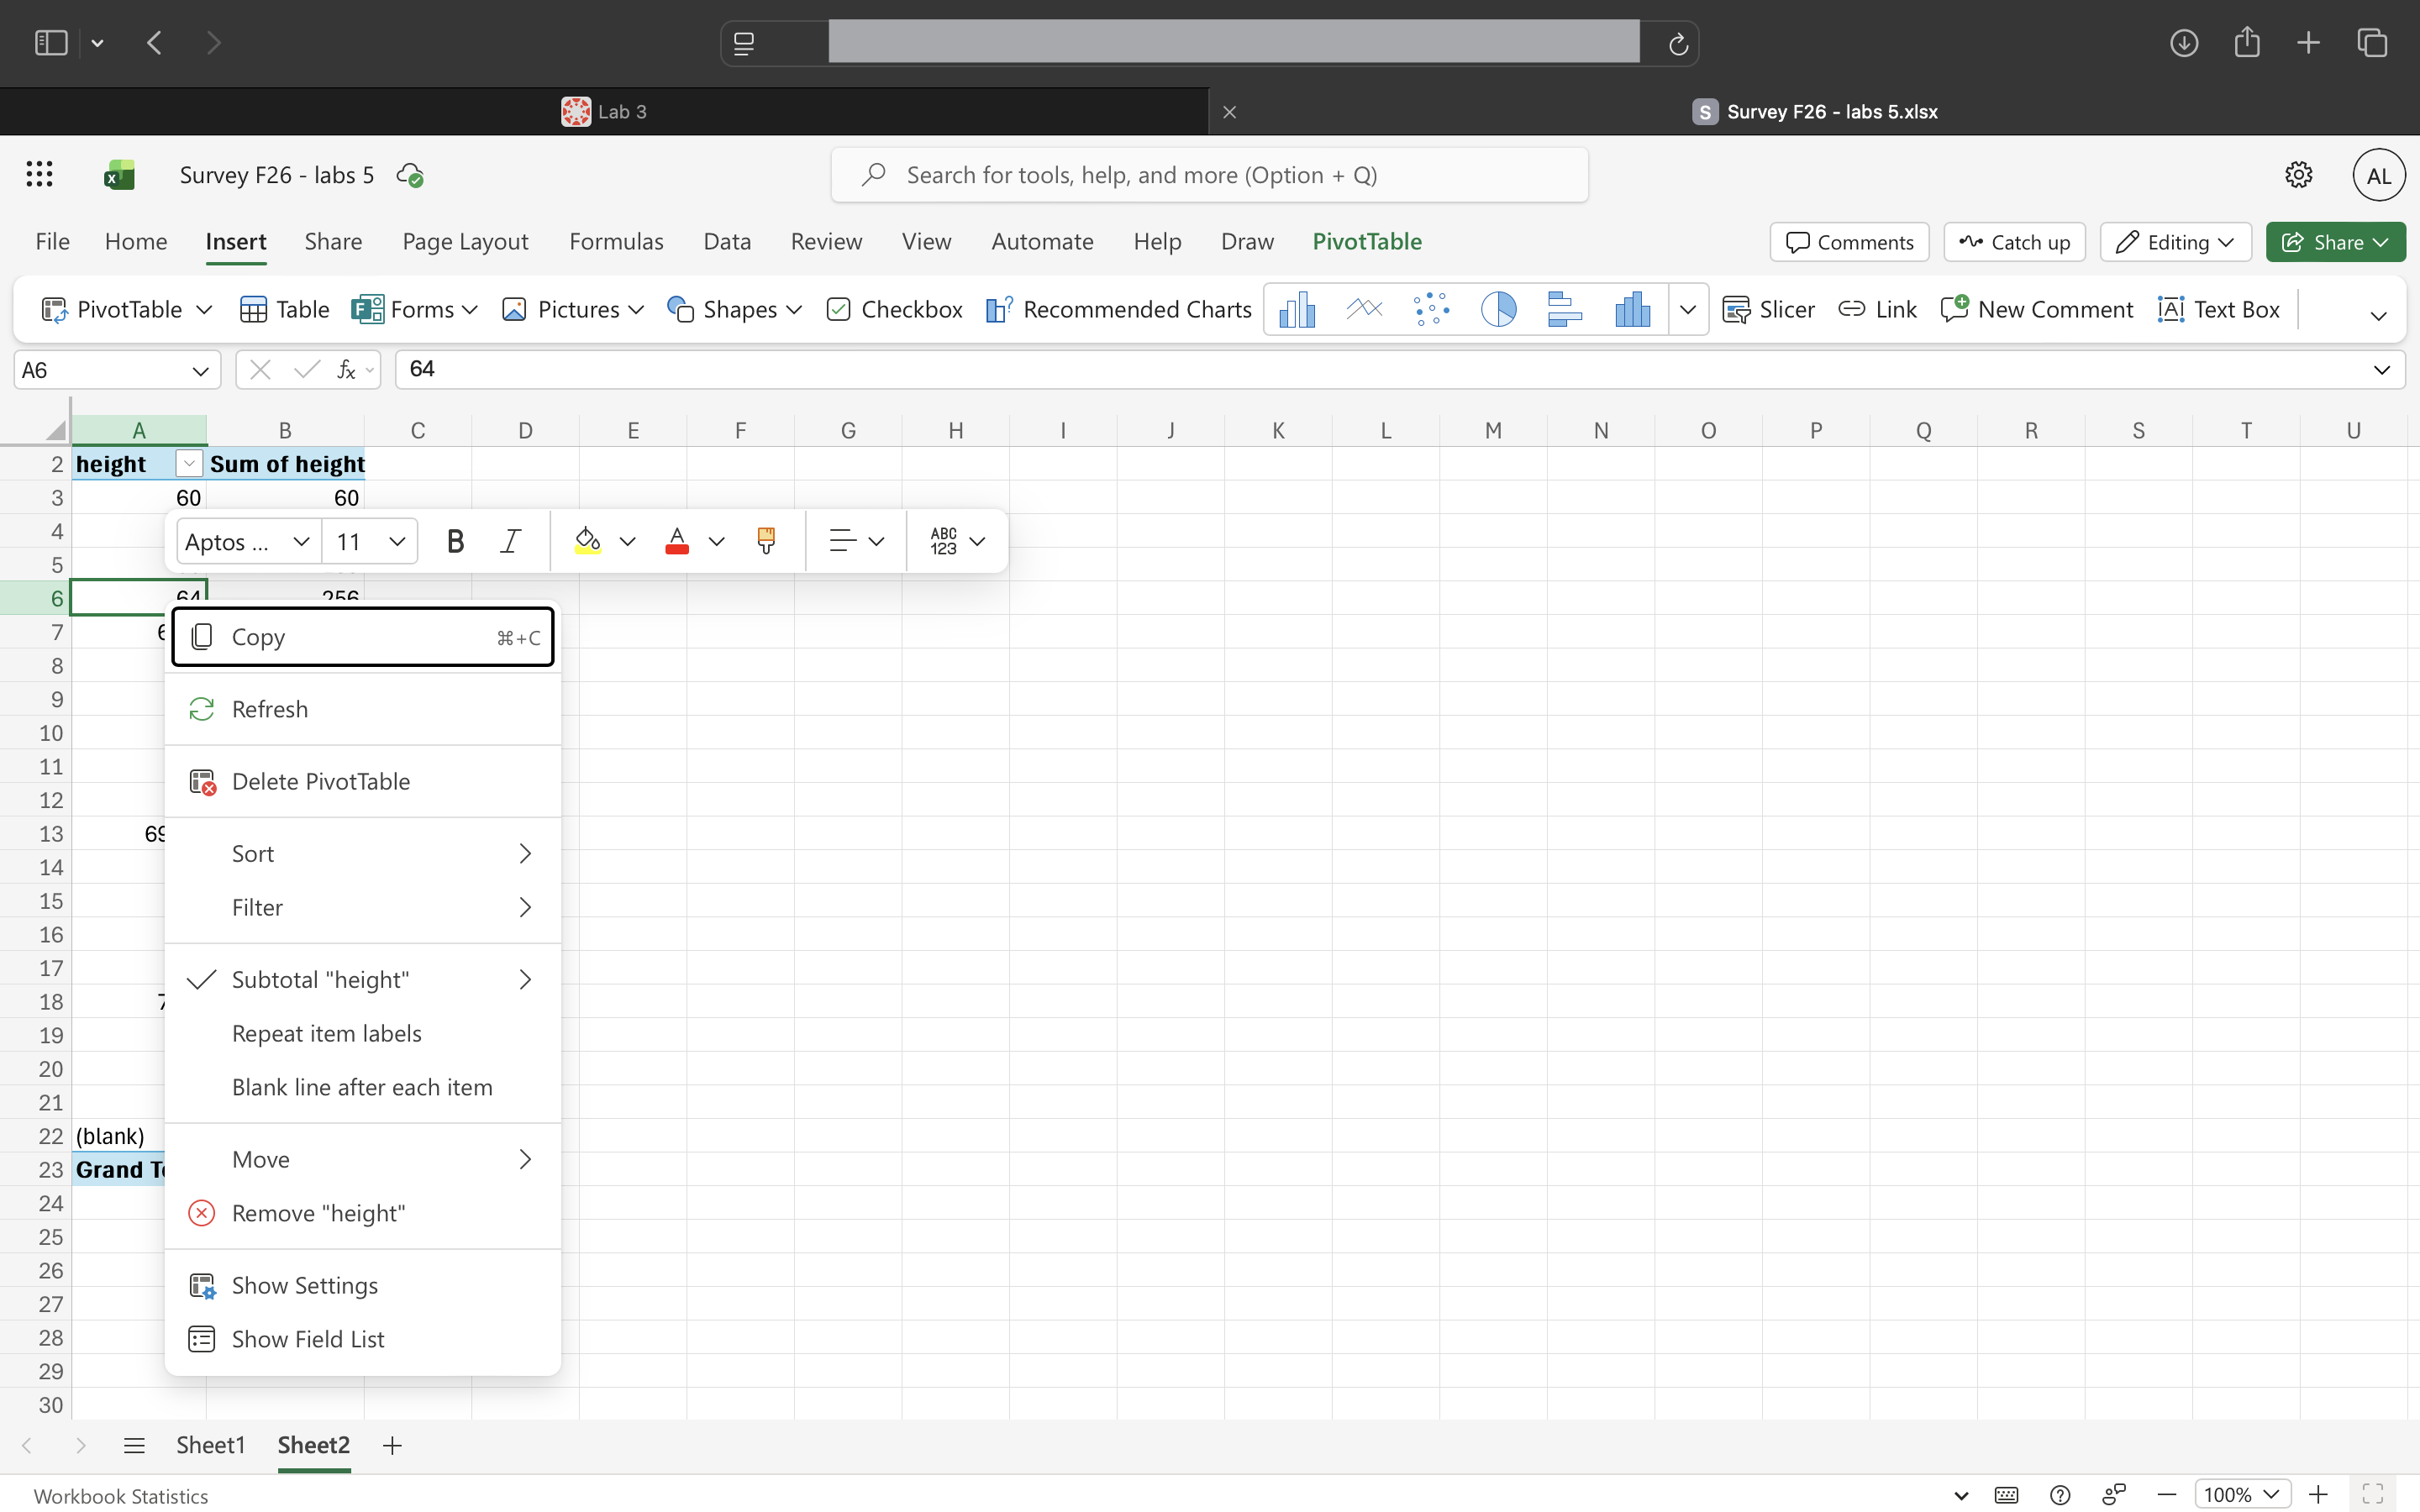Open the Editing mode button

tap(2175, 242)
